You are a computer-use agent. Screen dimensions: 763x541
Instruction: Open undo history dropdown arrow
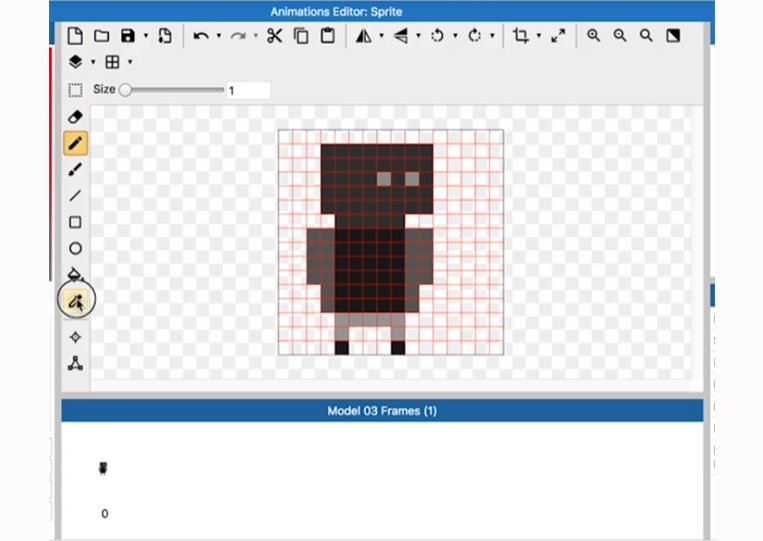(218, 36)
